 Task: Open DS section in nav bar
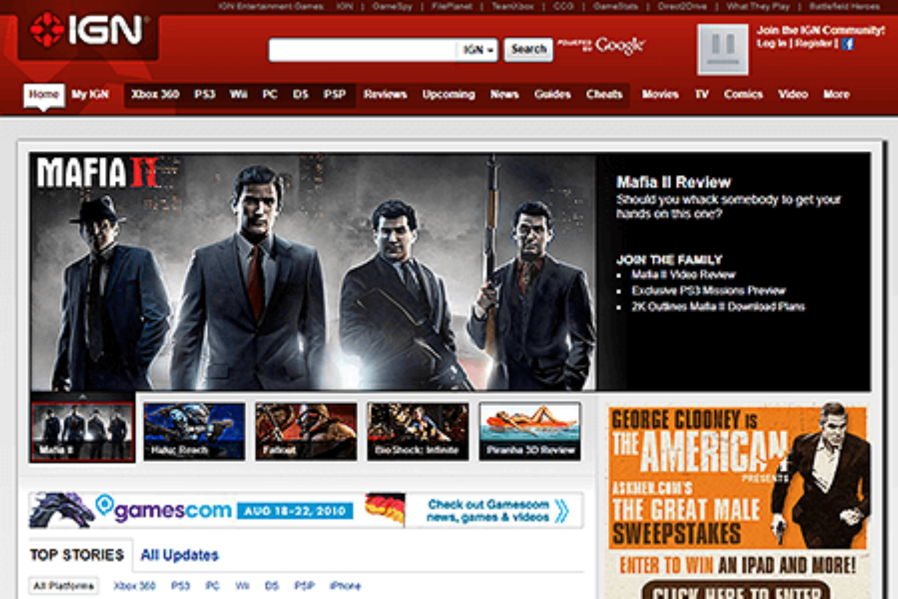[x=301, y=94]
